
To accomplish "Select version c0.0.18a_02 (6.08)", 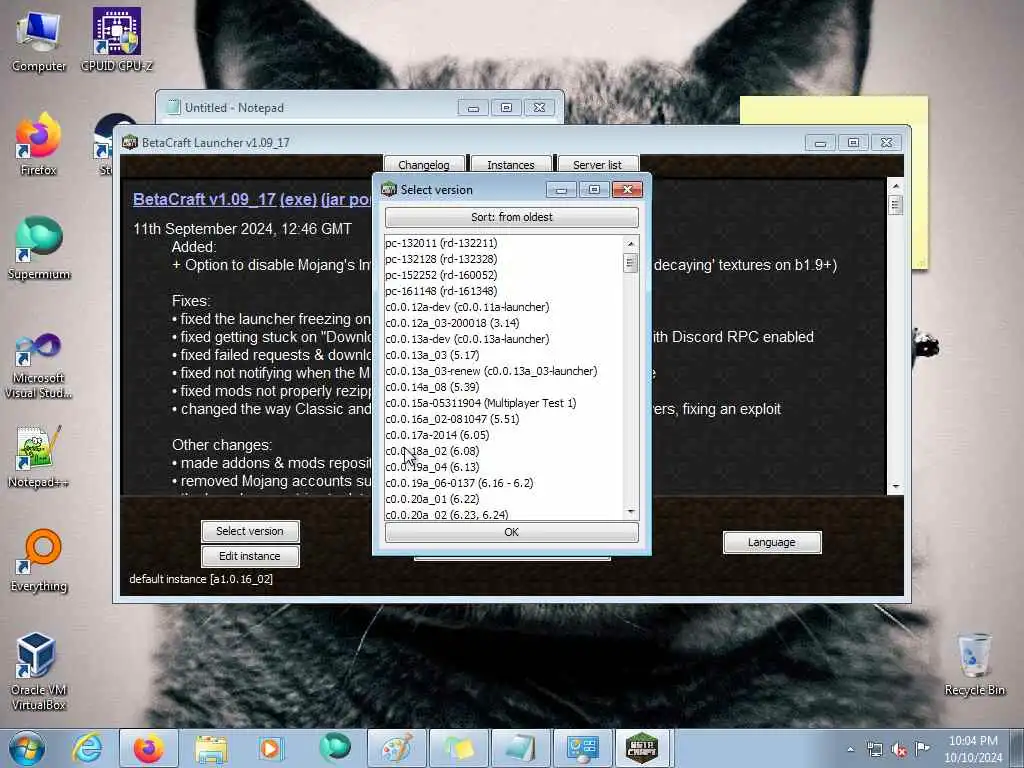I will point(504,451).
